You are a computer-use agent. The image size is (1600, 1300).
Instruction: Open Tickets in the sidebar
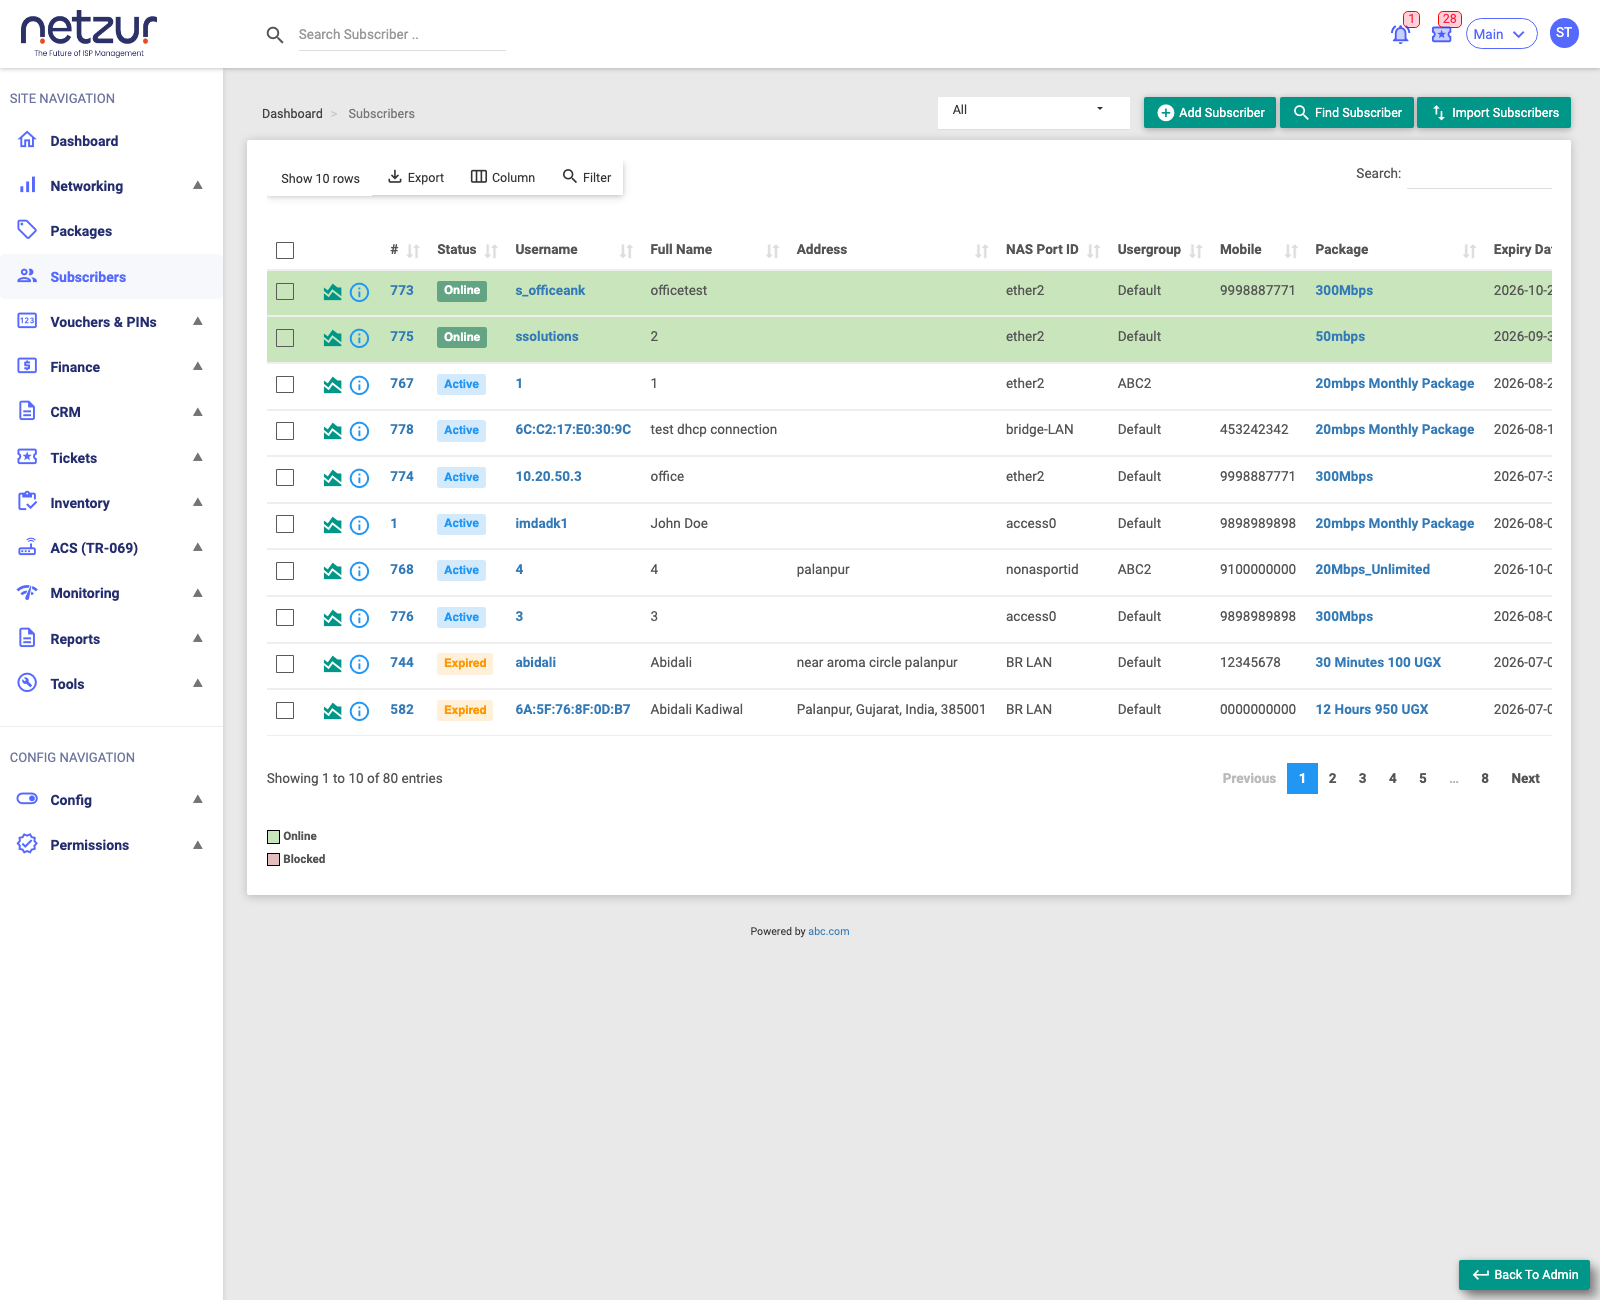point(111,458)
